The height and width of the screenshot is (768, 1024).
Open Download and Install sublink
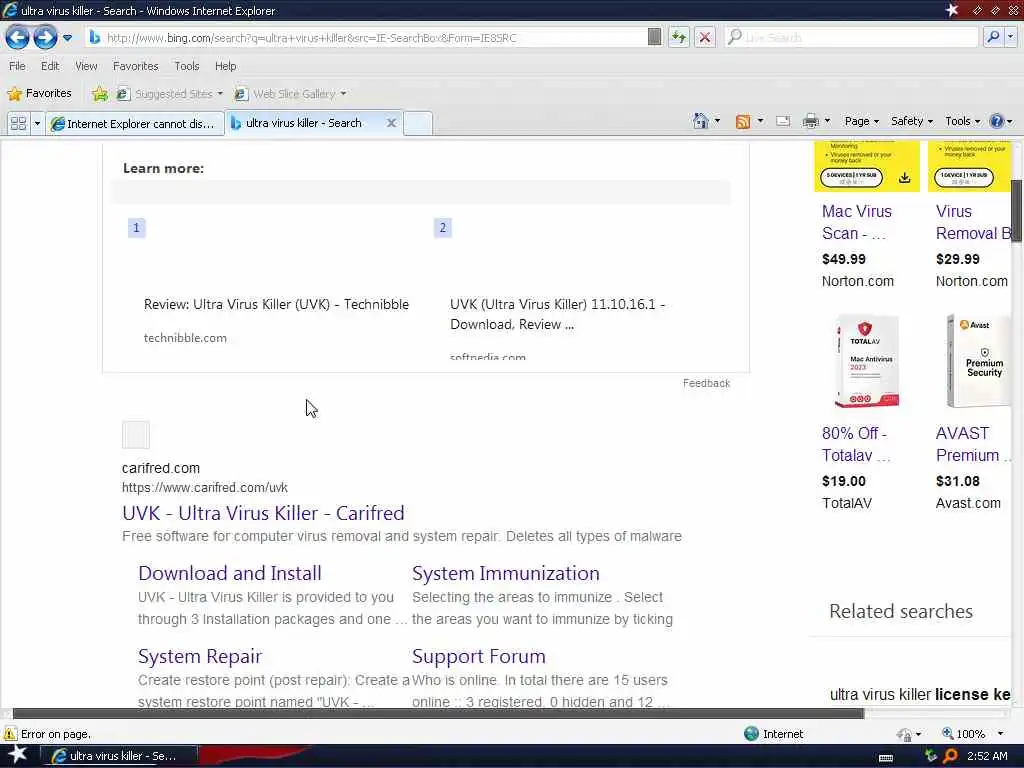[230, 573]
